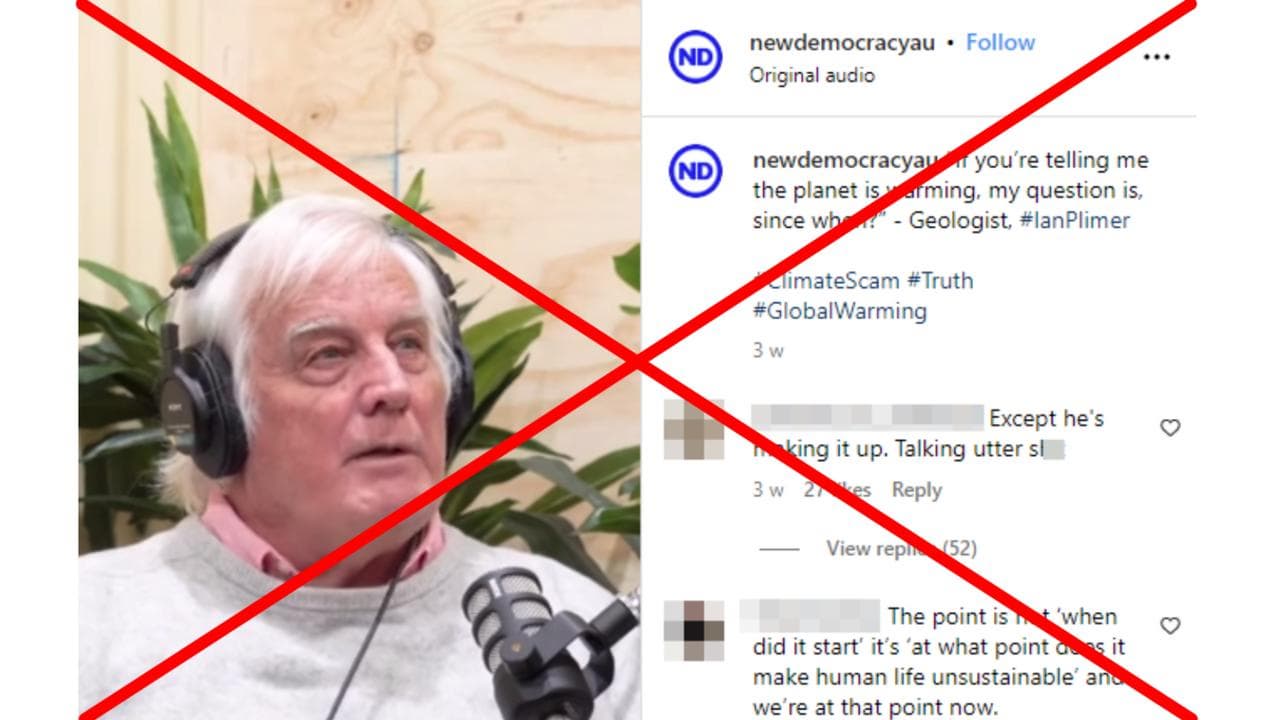Screen dimensions: 1280x720
Task: Open the #IanPlimer hashtag
Action: click(1074, 221)
